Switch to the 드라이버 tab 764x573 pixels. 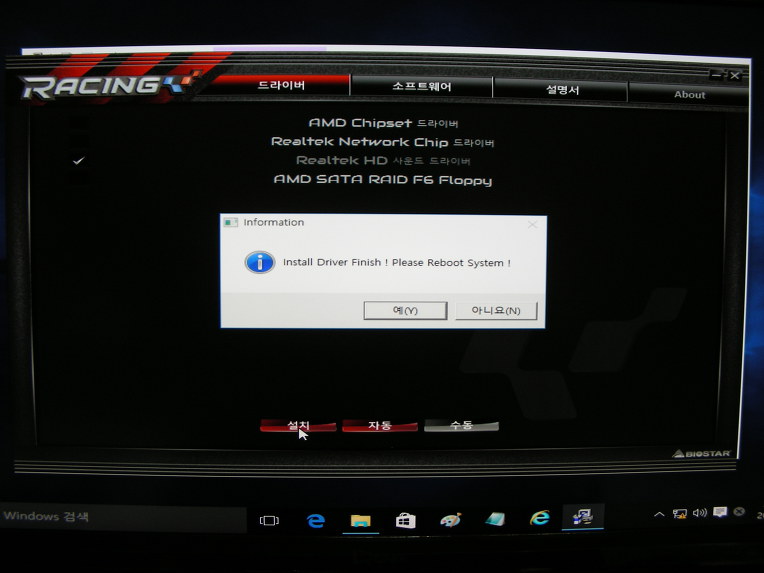pos(281,85)
